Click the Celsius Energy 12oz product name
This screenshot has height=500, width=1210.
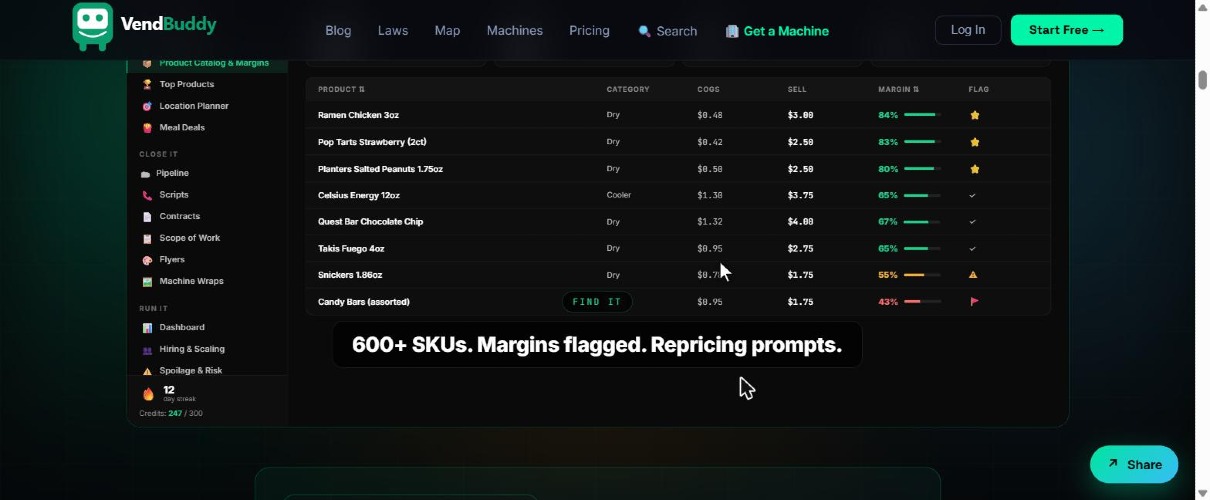[x=359, y=196]
